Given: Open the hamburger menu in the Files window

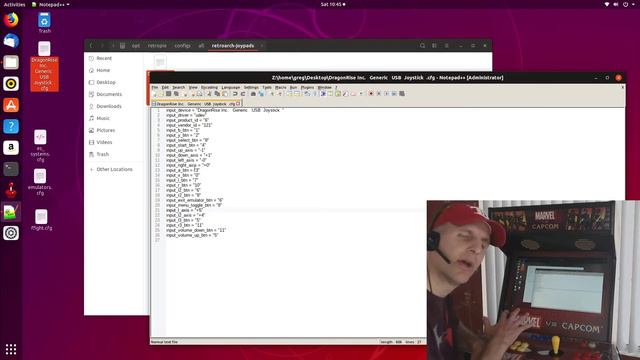Looking at the screenshot, I should (x=447, y=46).
